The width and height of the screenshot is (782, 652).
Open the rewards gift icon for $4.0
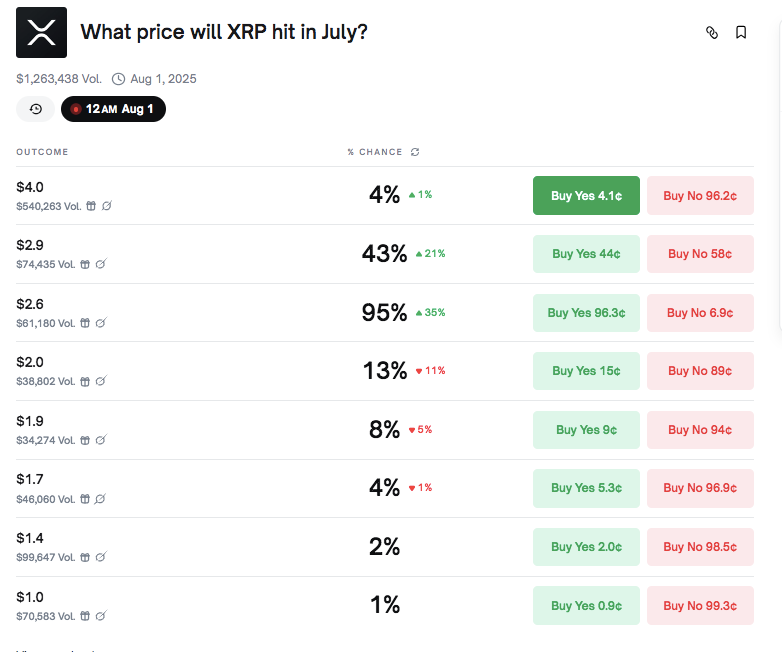(91, 206)
